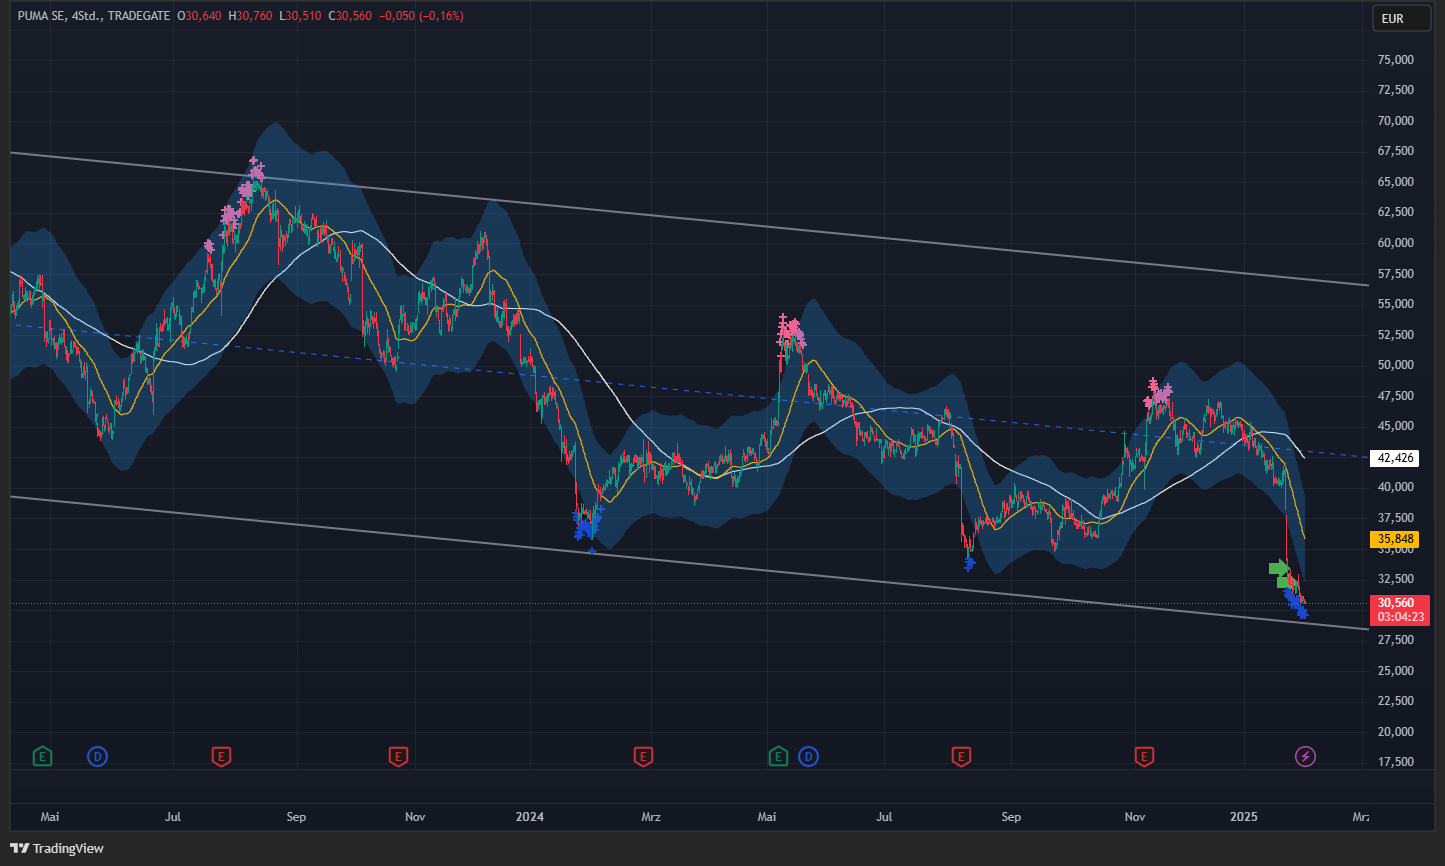This screenshot has width=1445, height=866.
Task: Click the blue D dividend marker right after 2024
Action: pyautogui.click(x=808, y=756)
